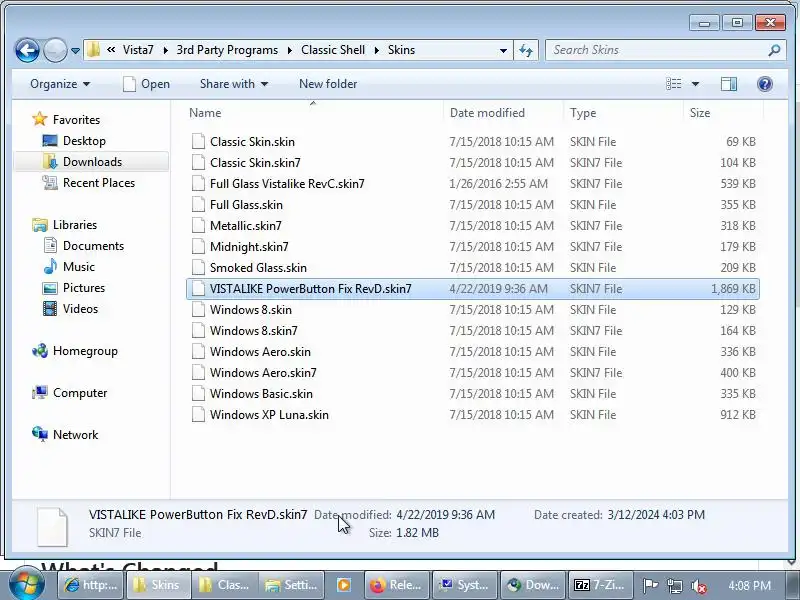Sort by the Date modified column
This screenshot has height=600, width=800.
[504, 113]
